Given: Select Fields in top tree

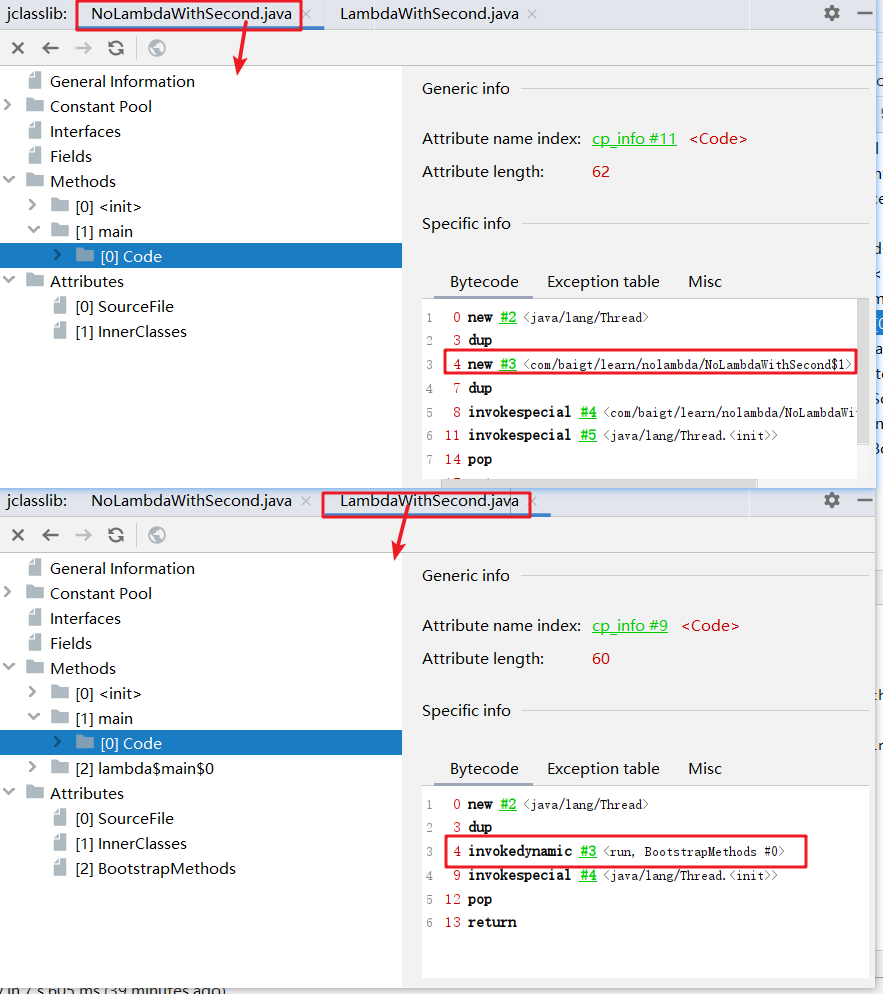Looking at the screenshot, I should click(x=71, y=157).
